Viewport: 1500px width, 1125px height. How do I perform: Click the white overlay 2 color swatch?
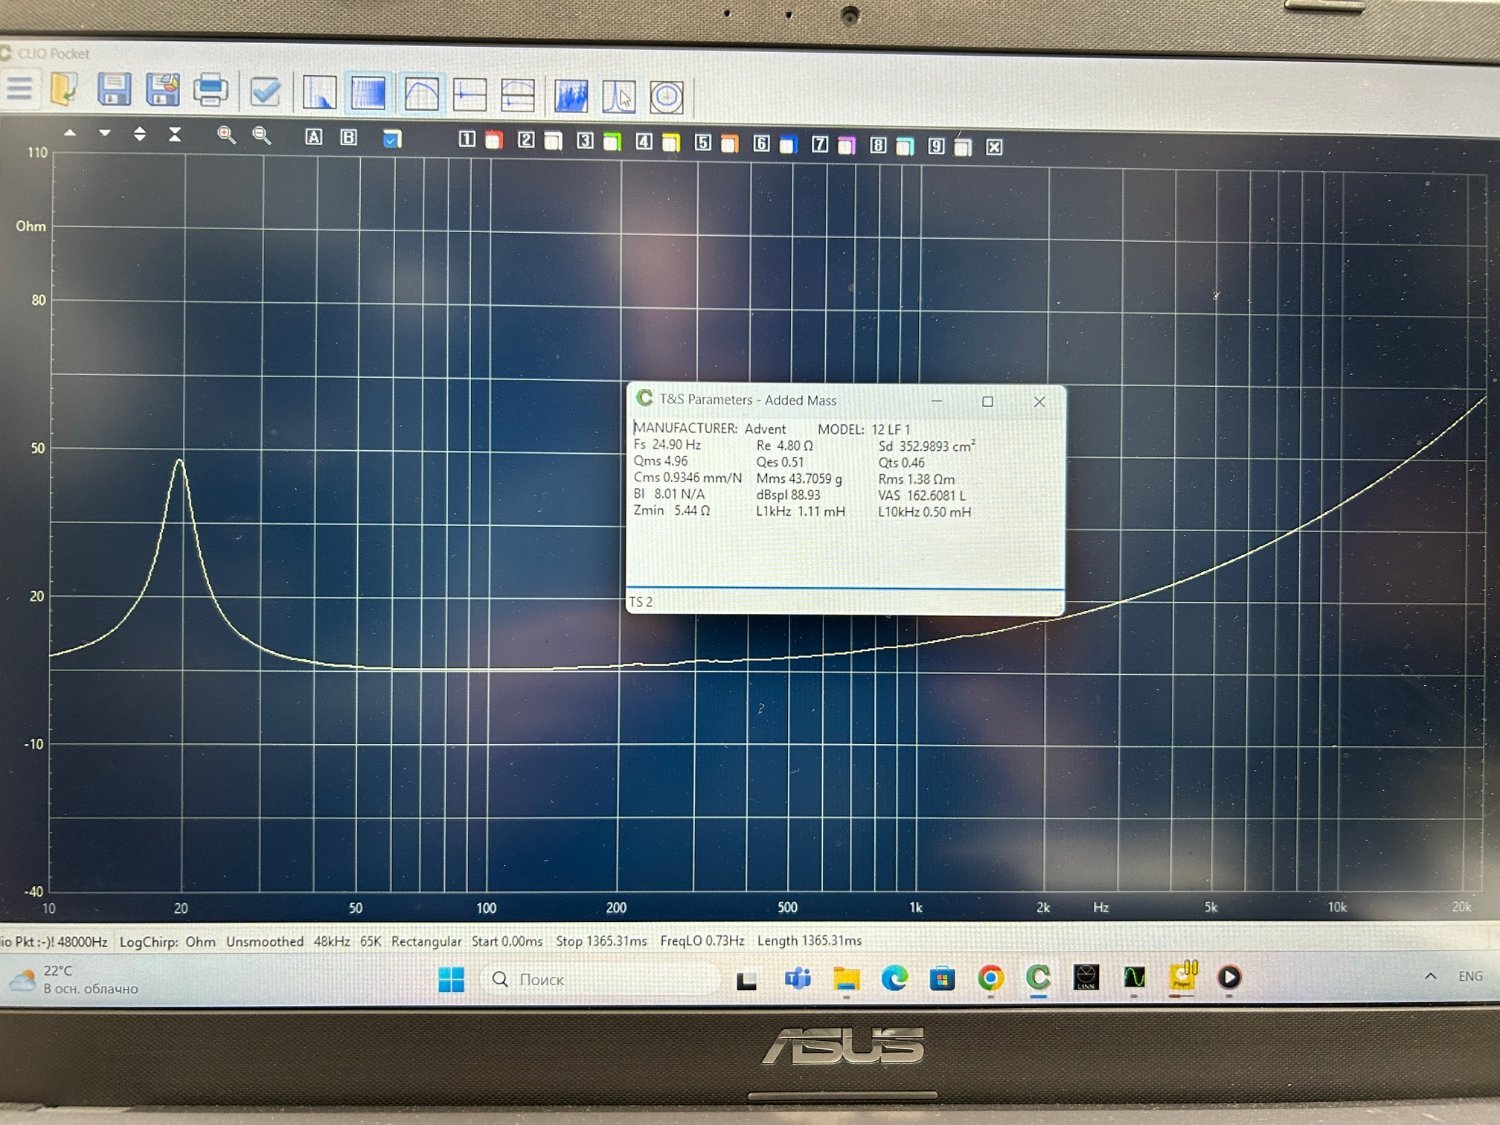[x=553, y=142]
